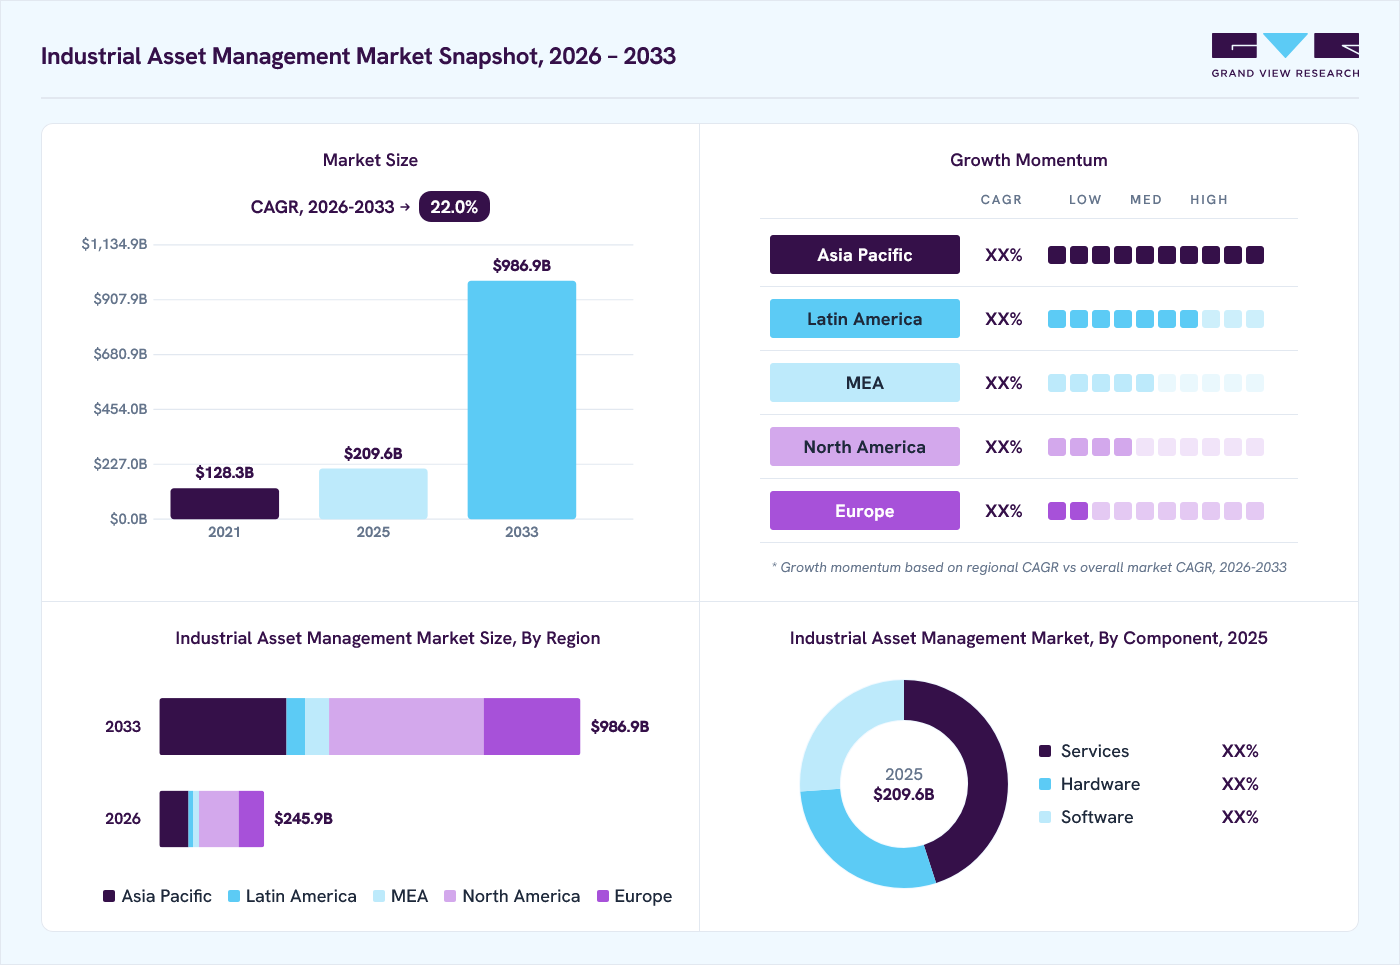This screenshot has height=965, width=1400.
Task: Click the XX% CAGR value for MEA
Action: [1004, 383]
